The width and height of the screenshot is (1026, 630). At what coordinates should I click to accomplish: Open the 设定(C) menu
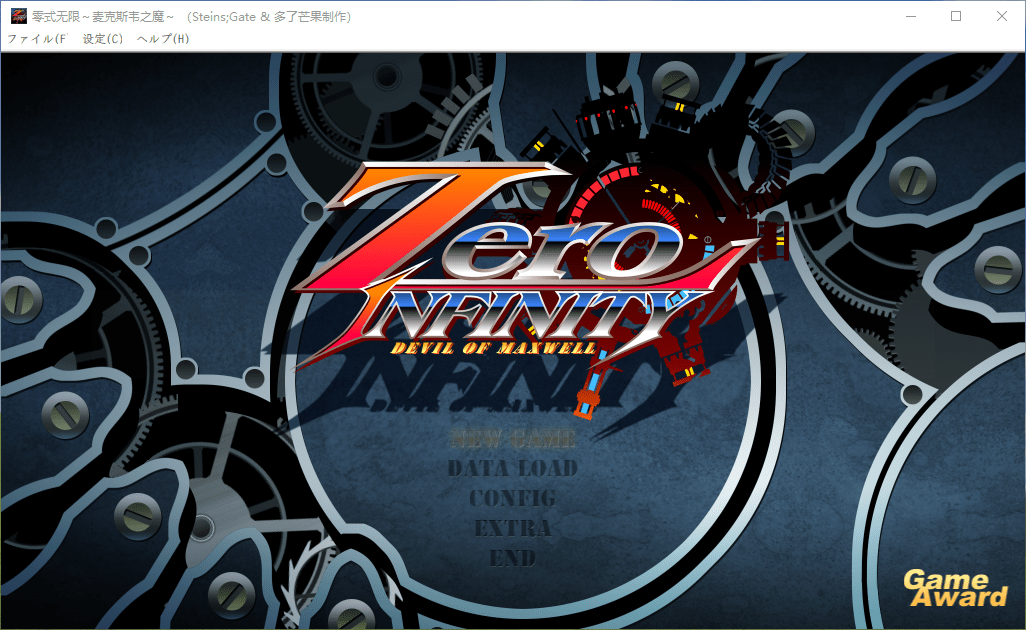[103, 39]
